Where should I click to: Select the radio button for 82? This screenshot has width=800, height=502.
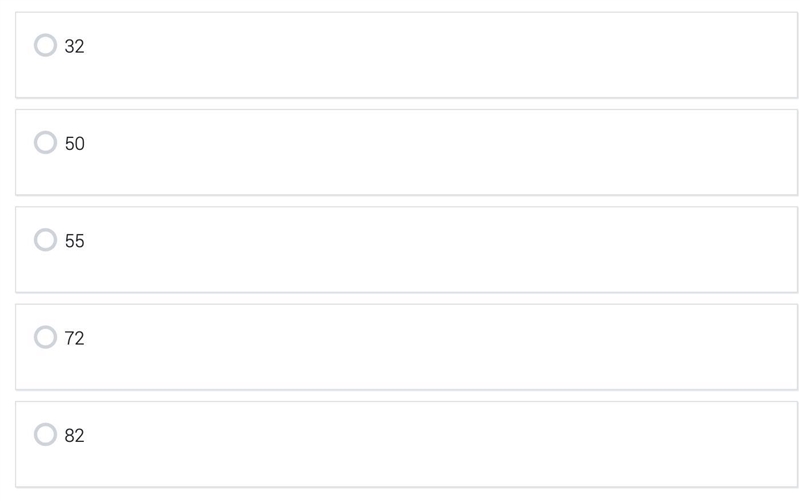45,435
